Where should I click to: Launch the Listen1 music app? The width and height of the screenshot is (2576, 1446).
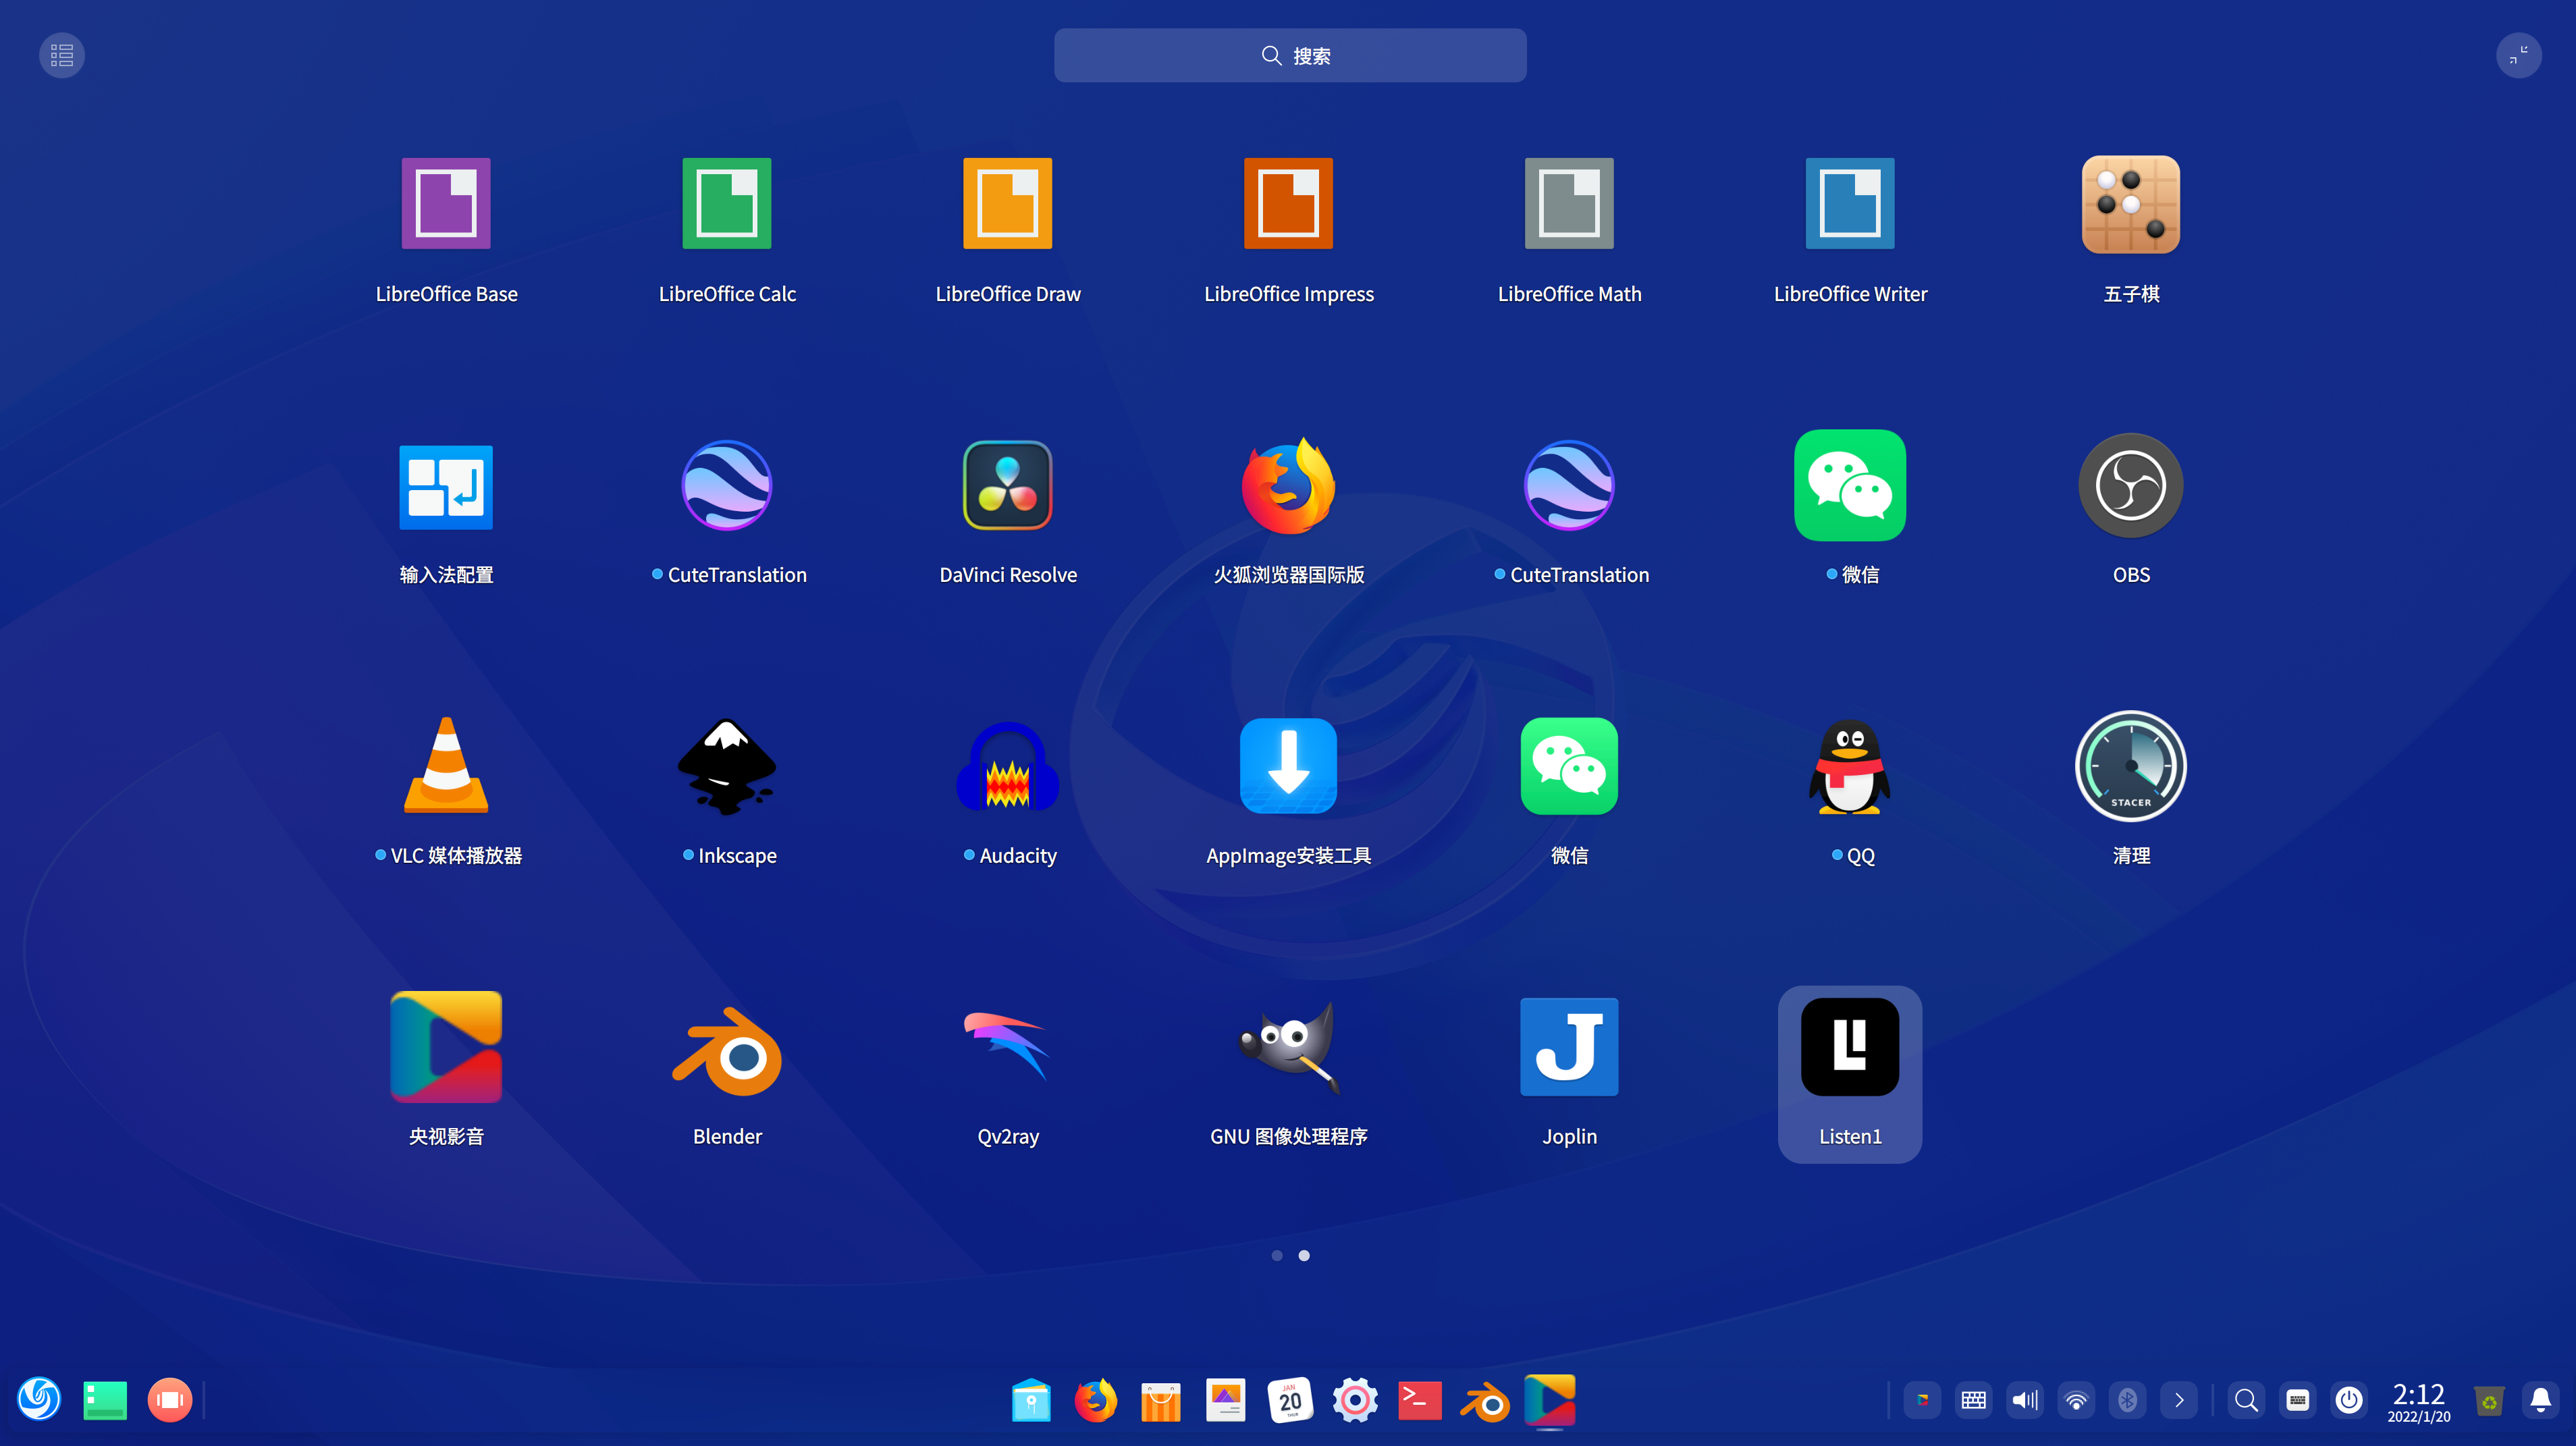click(x=1849, y=1048)
